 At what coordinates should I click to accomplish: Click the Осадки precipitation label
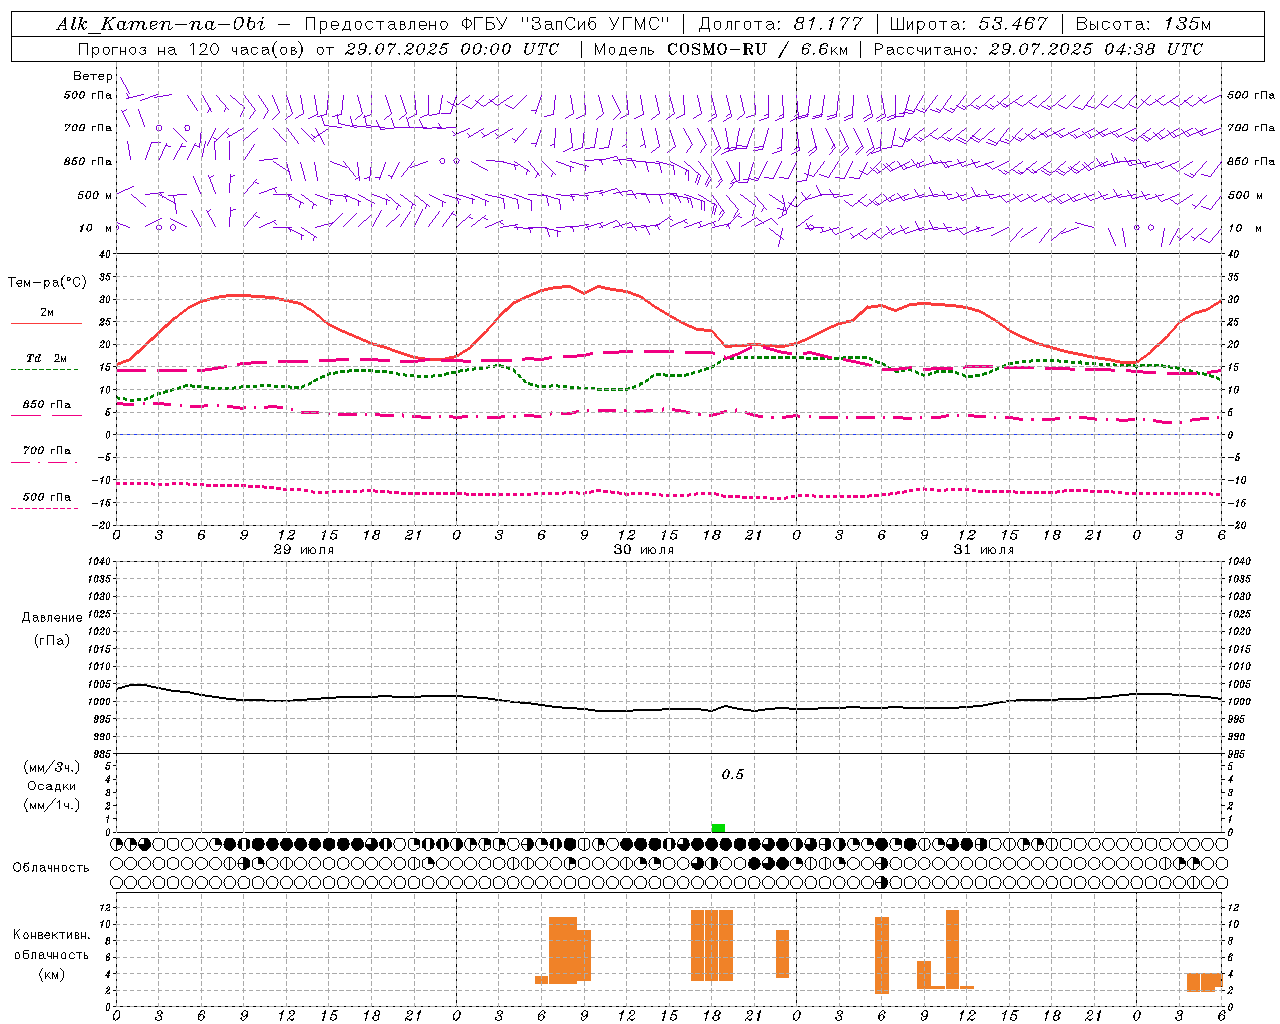(x=52, y=786)
